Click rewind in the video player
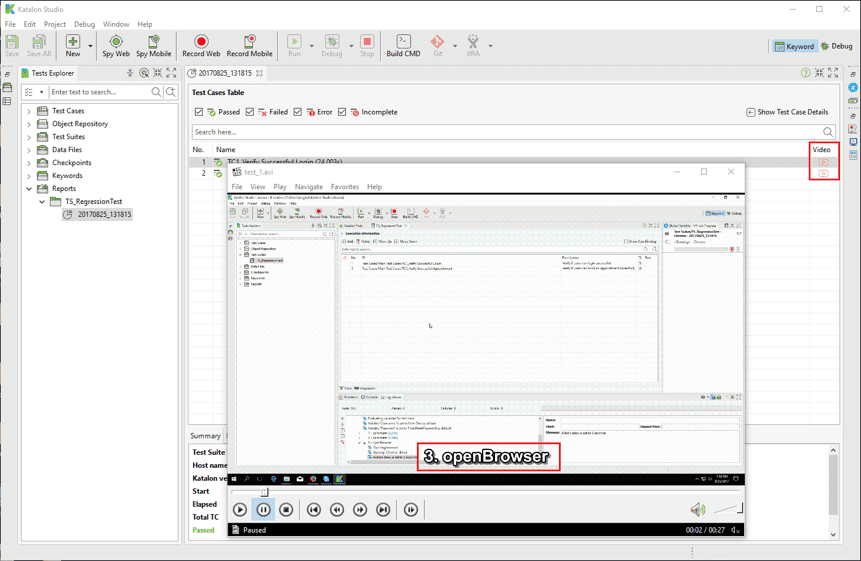 (337, 509)
